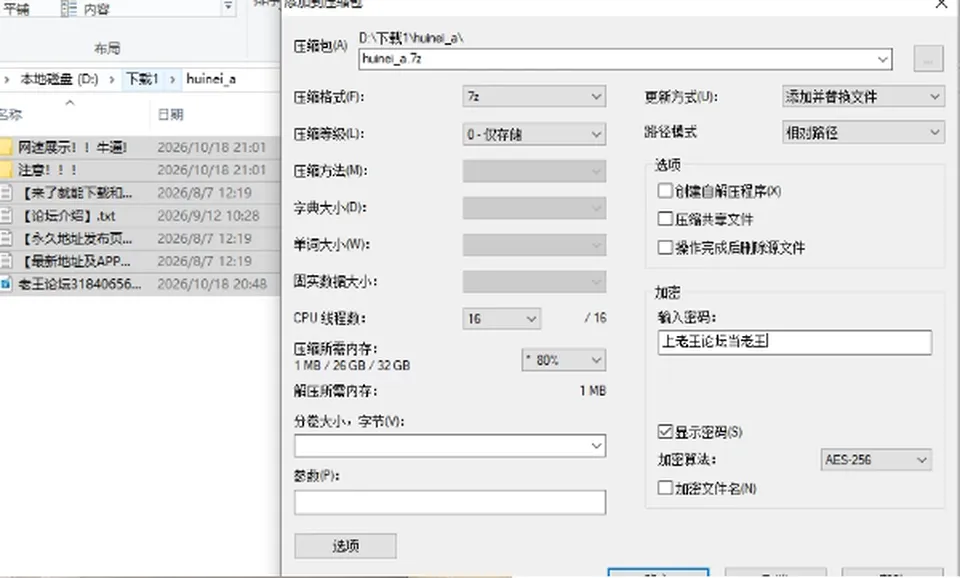Expand the archive name huinei_a.7z dropdown arrow
The image size is (960, 578).
tap(882, 59)
